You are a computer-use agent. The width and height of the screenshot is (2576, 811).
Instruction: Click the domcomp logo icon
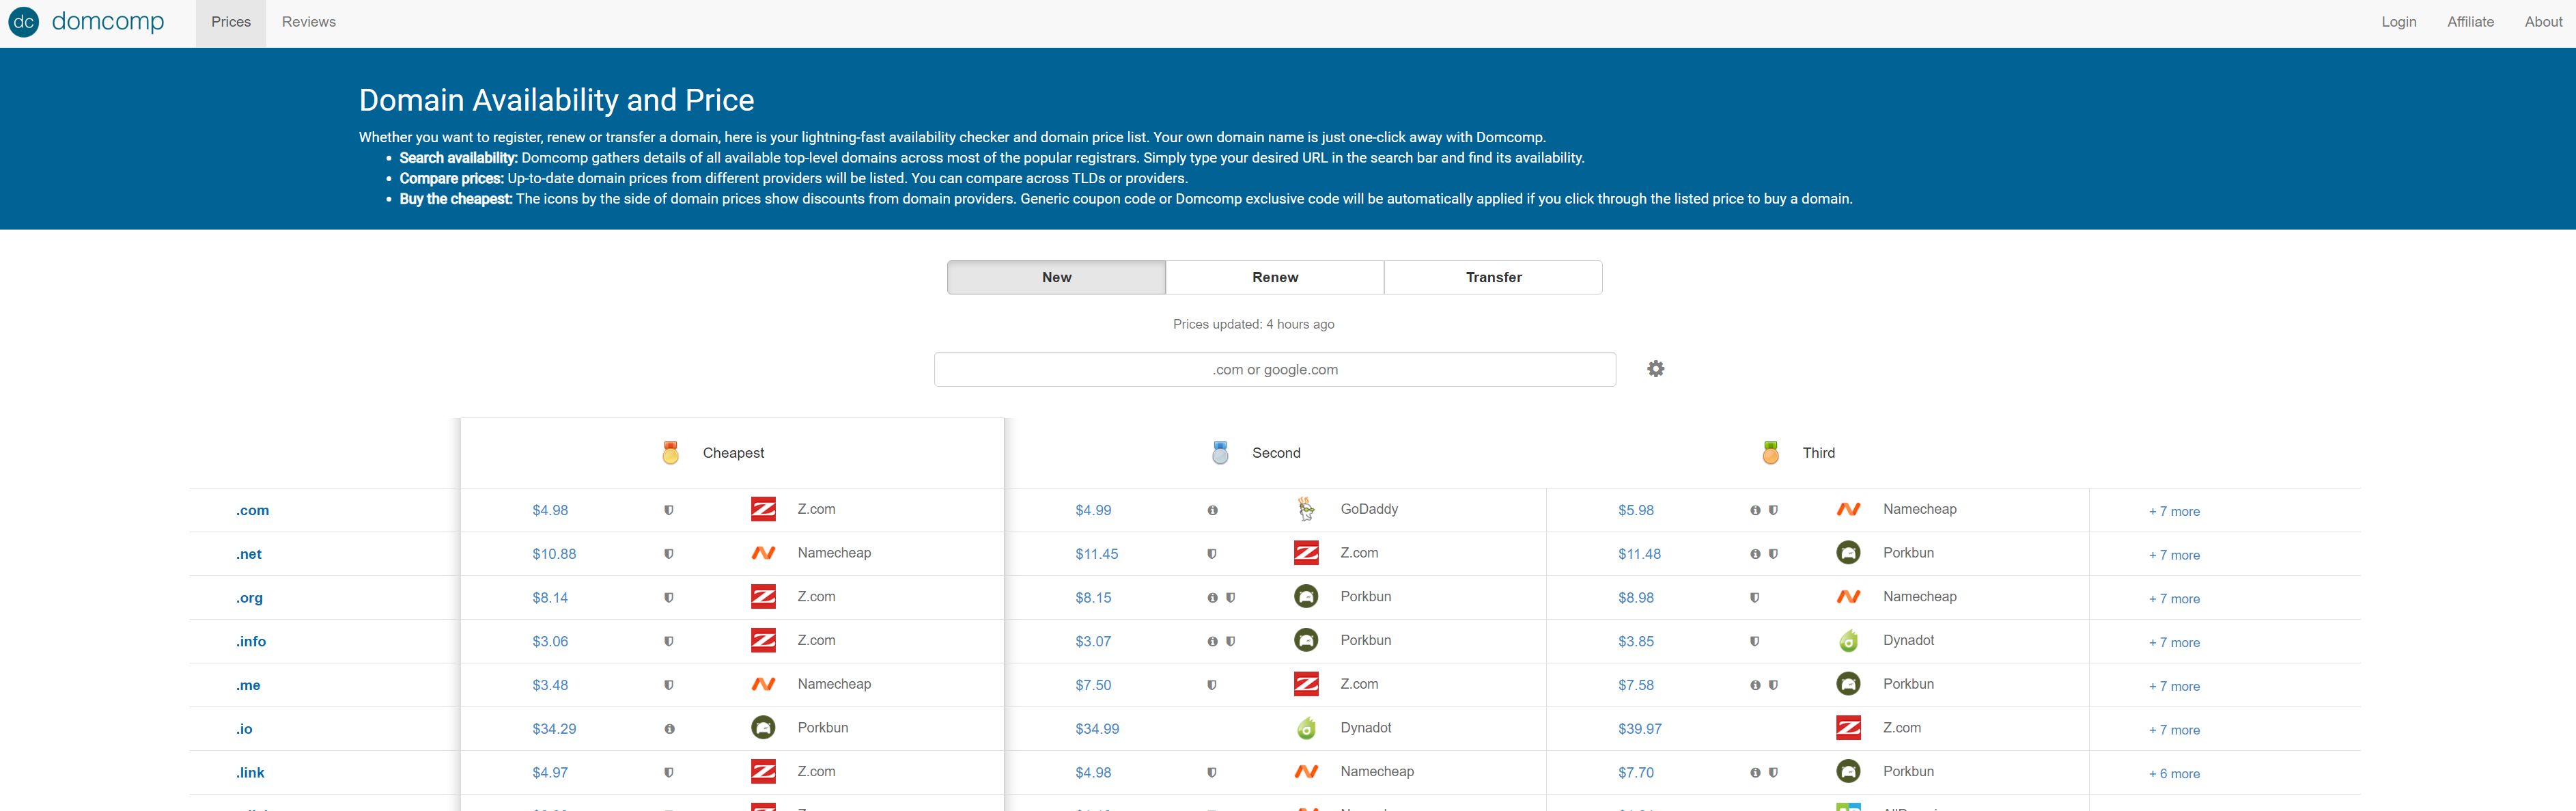(23, 22)
